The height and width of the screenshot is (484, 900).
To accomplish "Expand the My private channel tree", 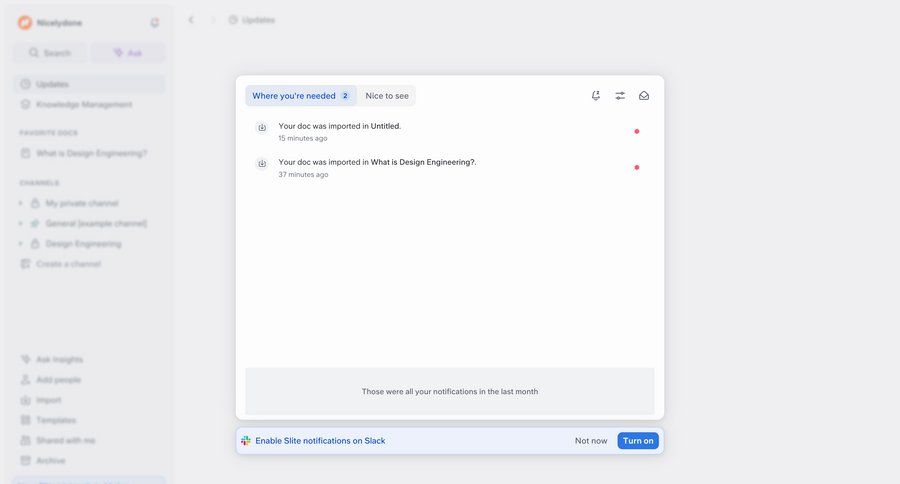I will pos(21,203).
